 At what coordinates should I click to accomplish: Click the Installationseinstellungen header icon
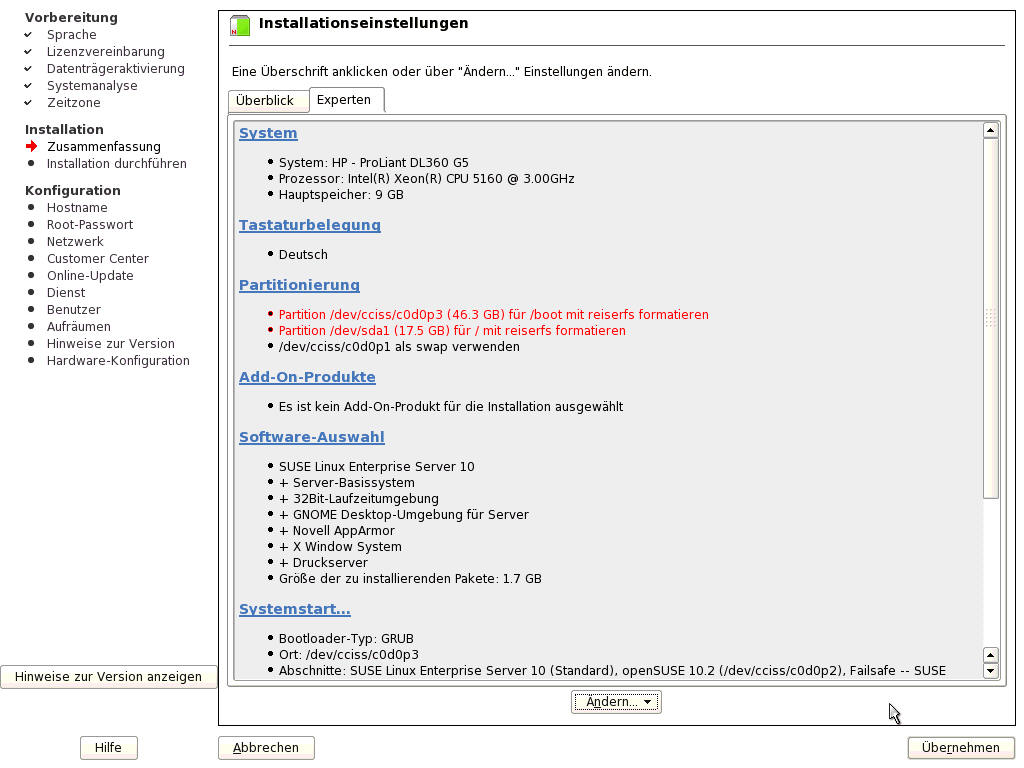240,25
